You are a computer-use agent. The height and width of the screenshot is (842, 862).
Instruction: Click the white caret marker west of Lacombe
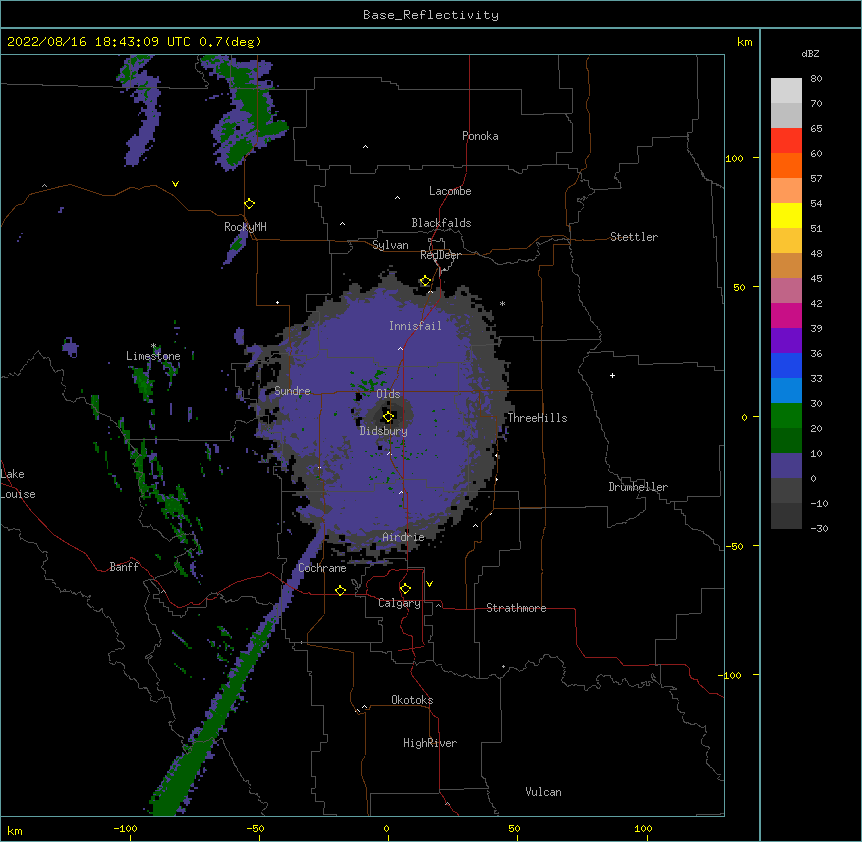click(x=397, y=198)
